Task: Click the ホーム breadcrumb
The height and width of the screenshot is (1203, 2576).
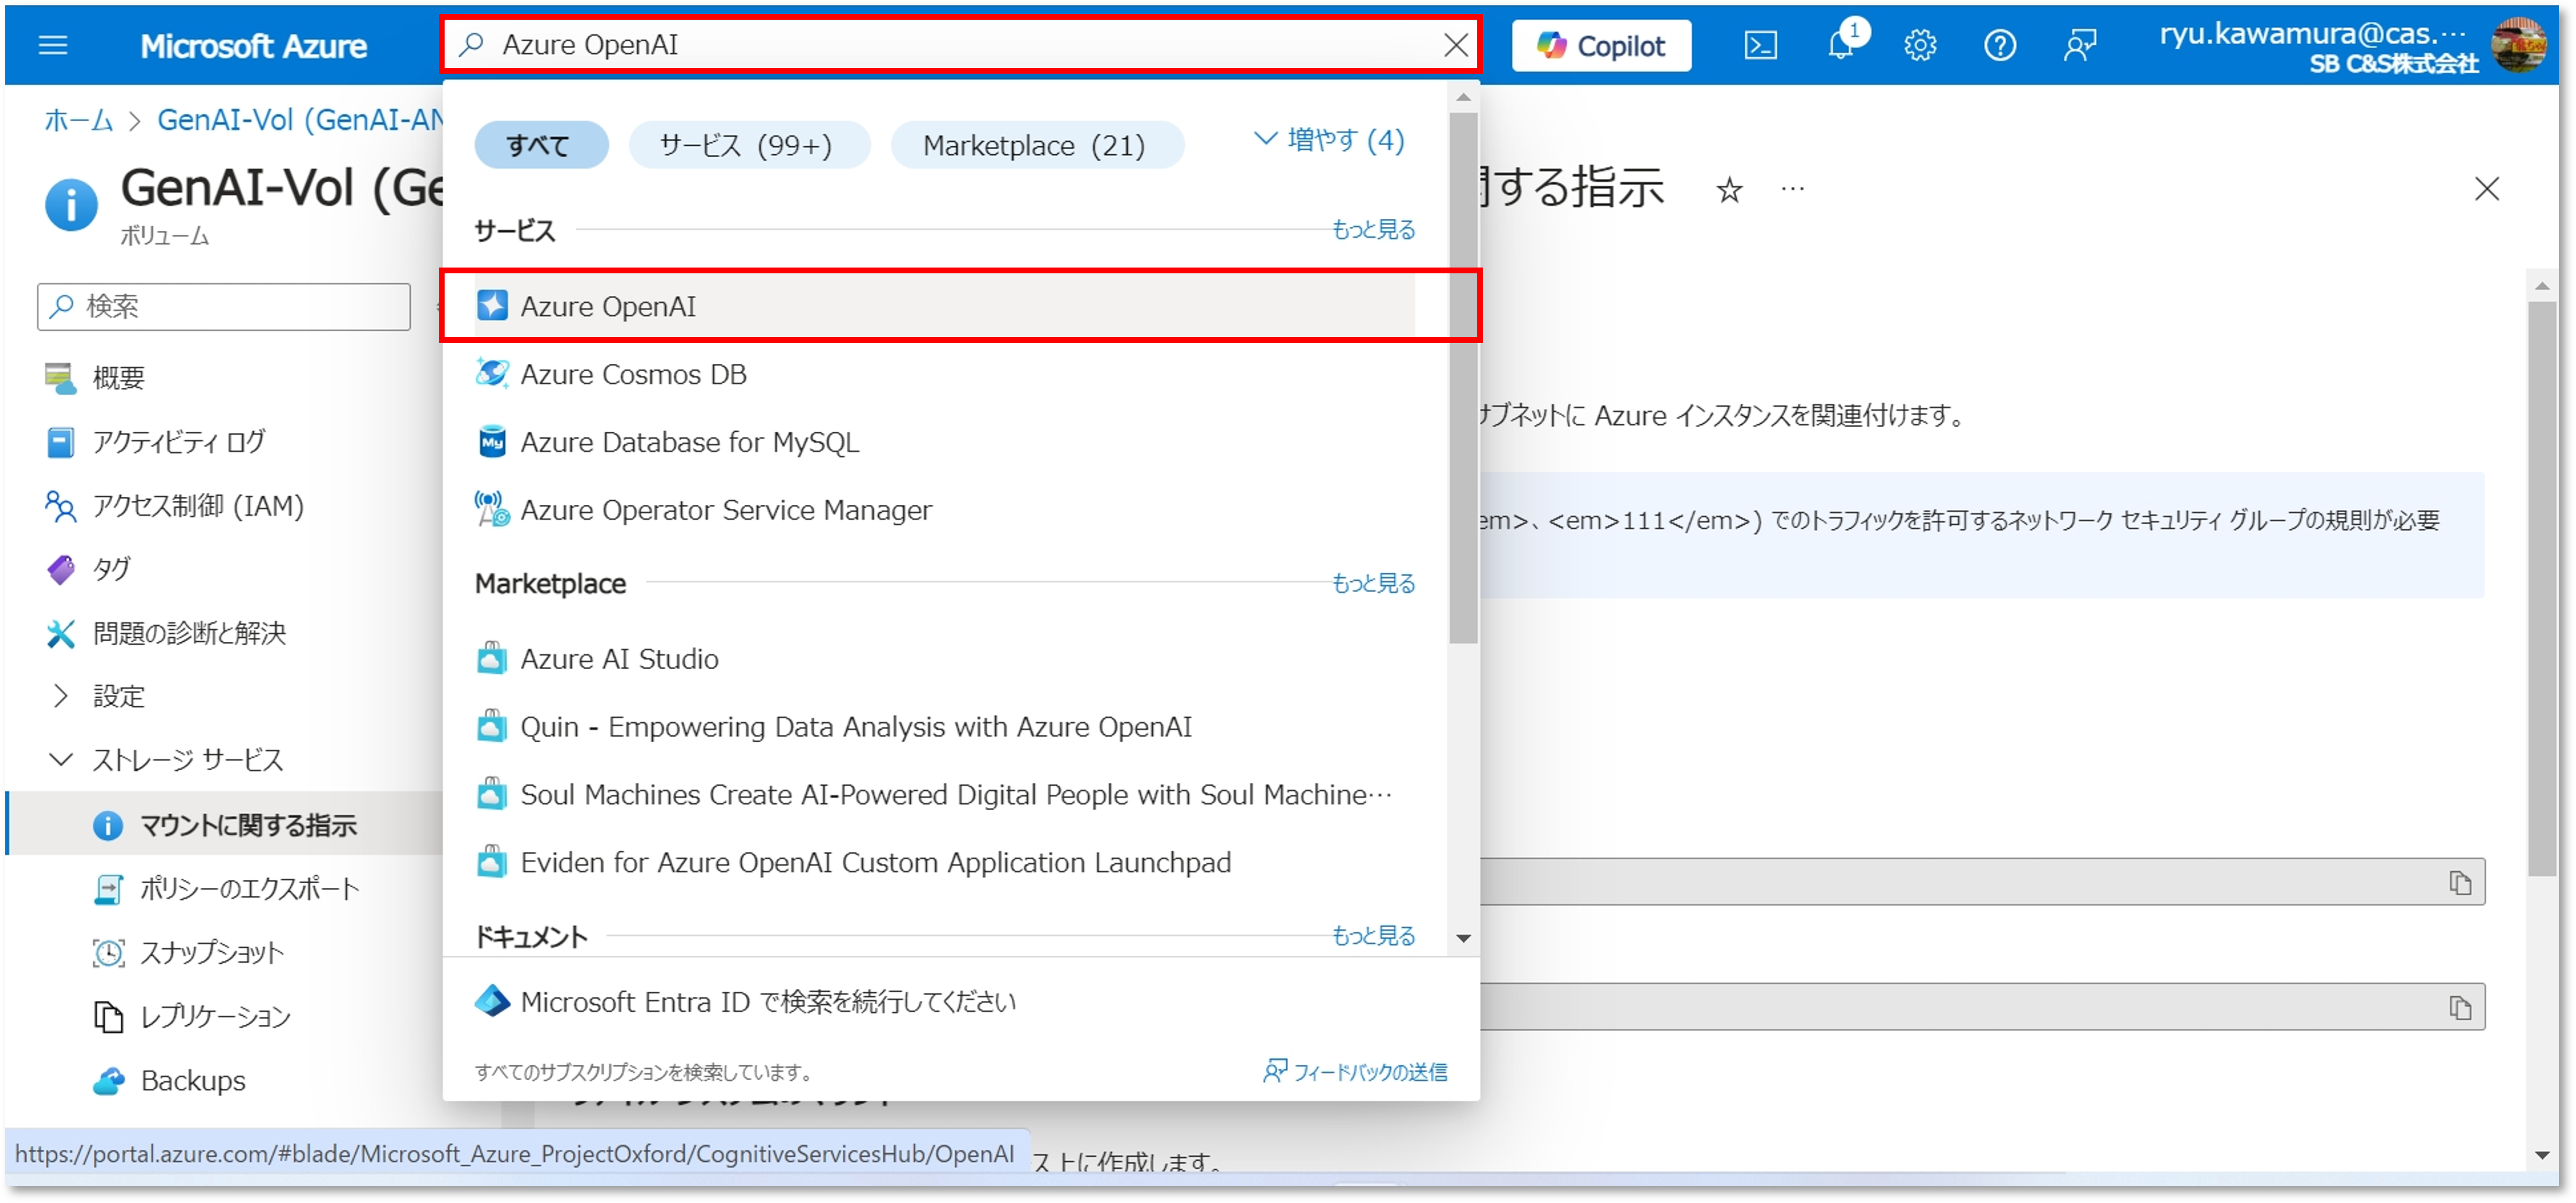Action: pos(79,120)
